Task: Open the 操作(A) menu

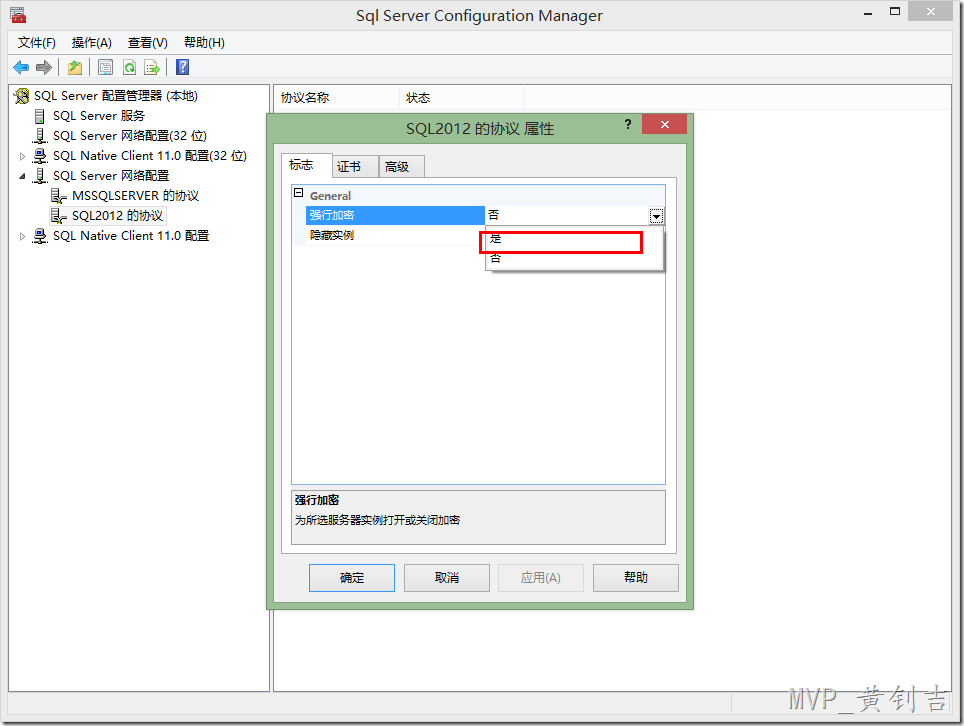Action: [x=92, y=42]
